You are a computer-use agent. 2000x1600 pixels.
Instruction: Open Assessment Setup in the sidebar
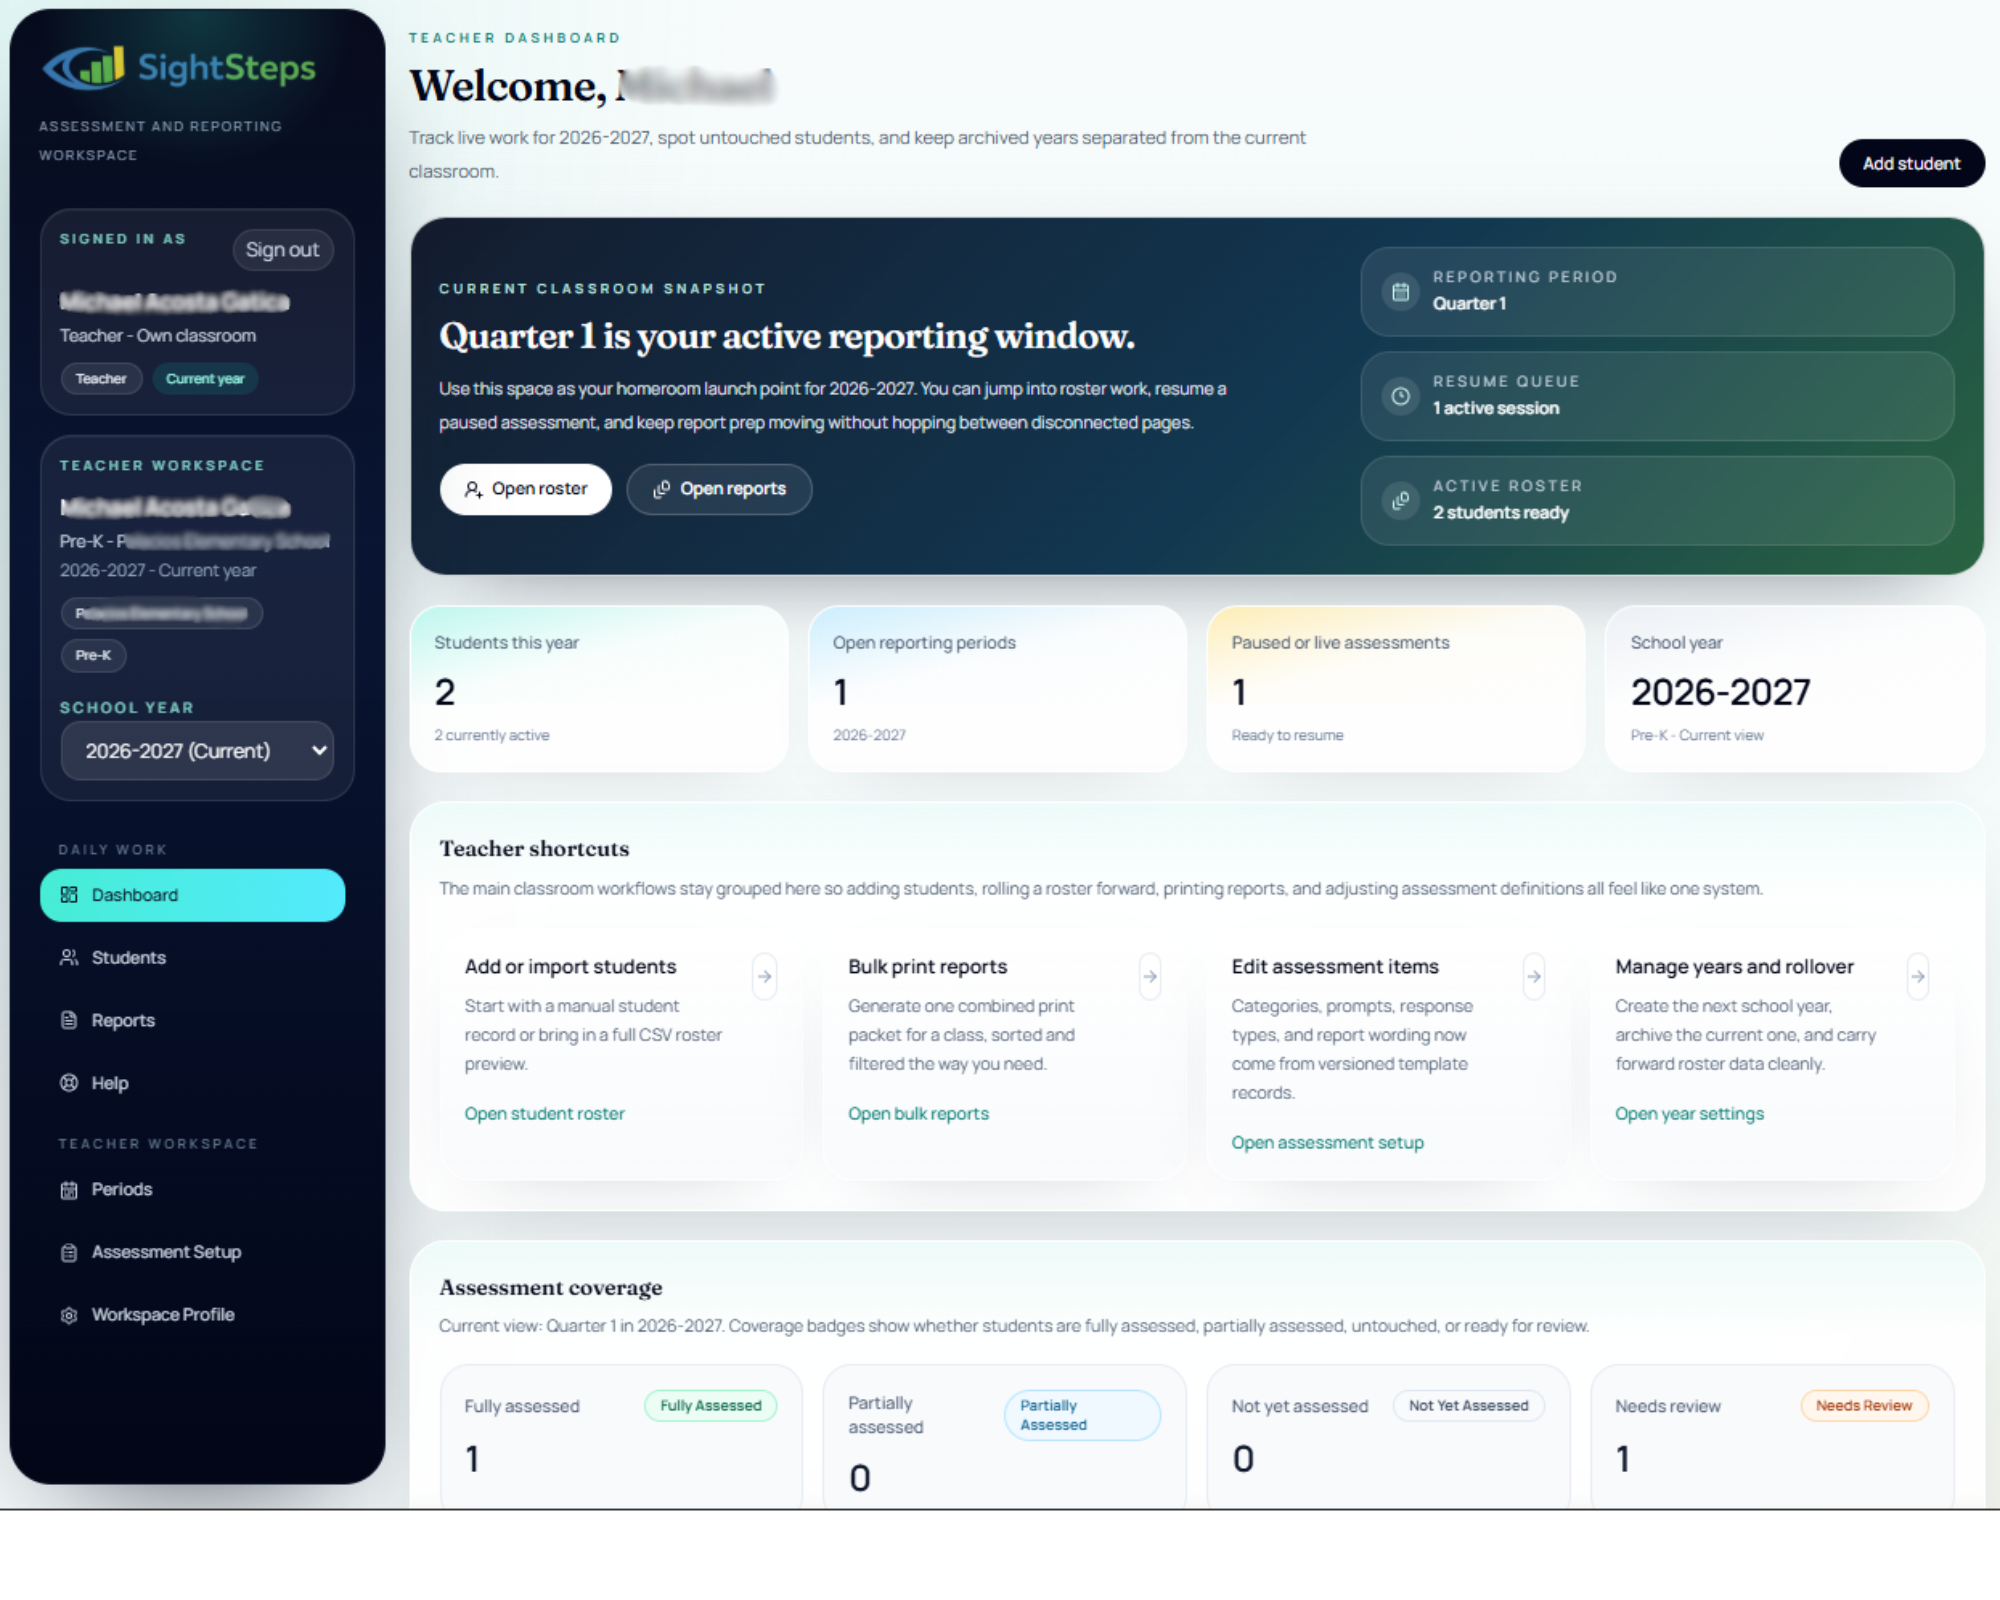pos(166,1252)
